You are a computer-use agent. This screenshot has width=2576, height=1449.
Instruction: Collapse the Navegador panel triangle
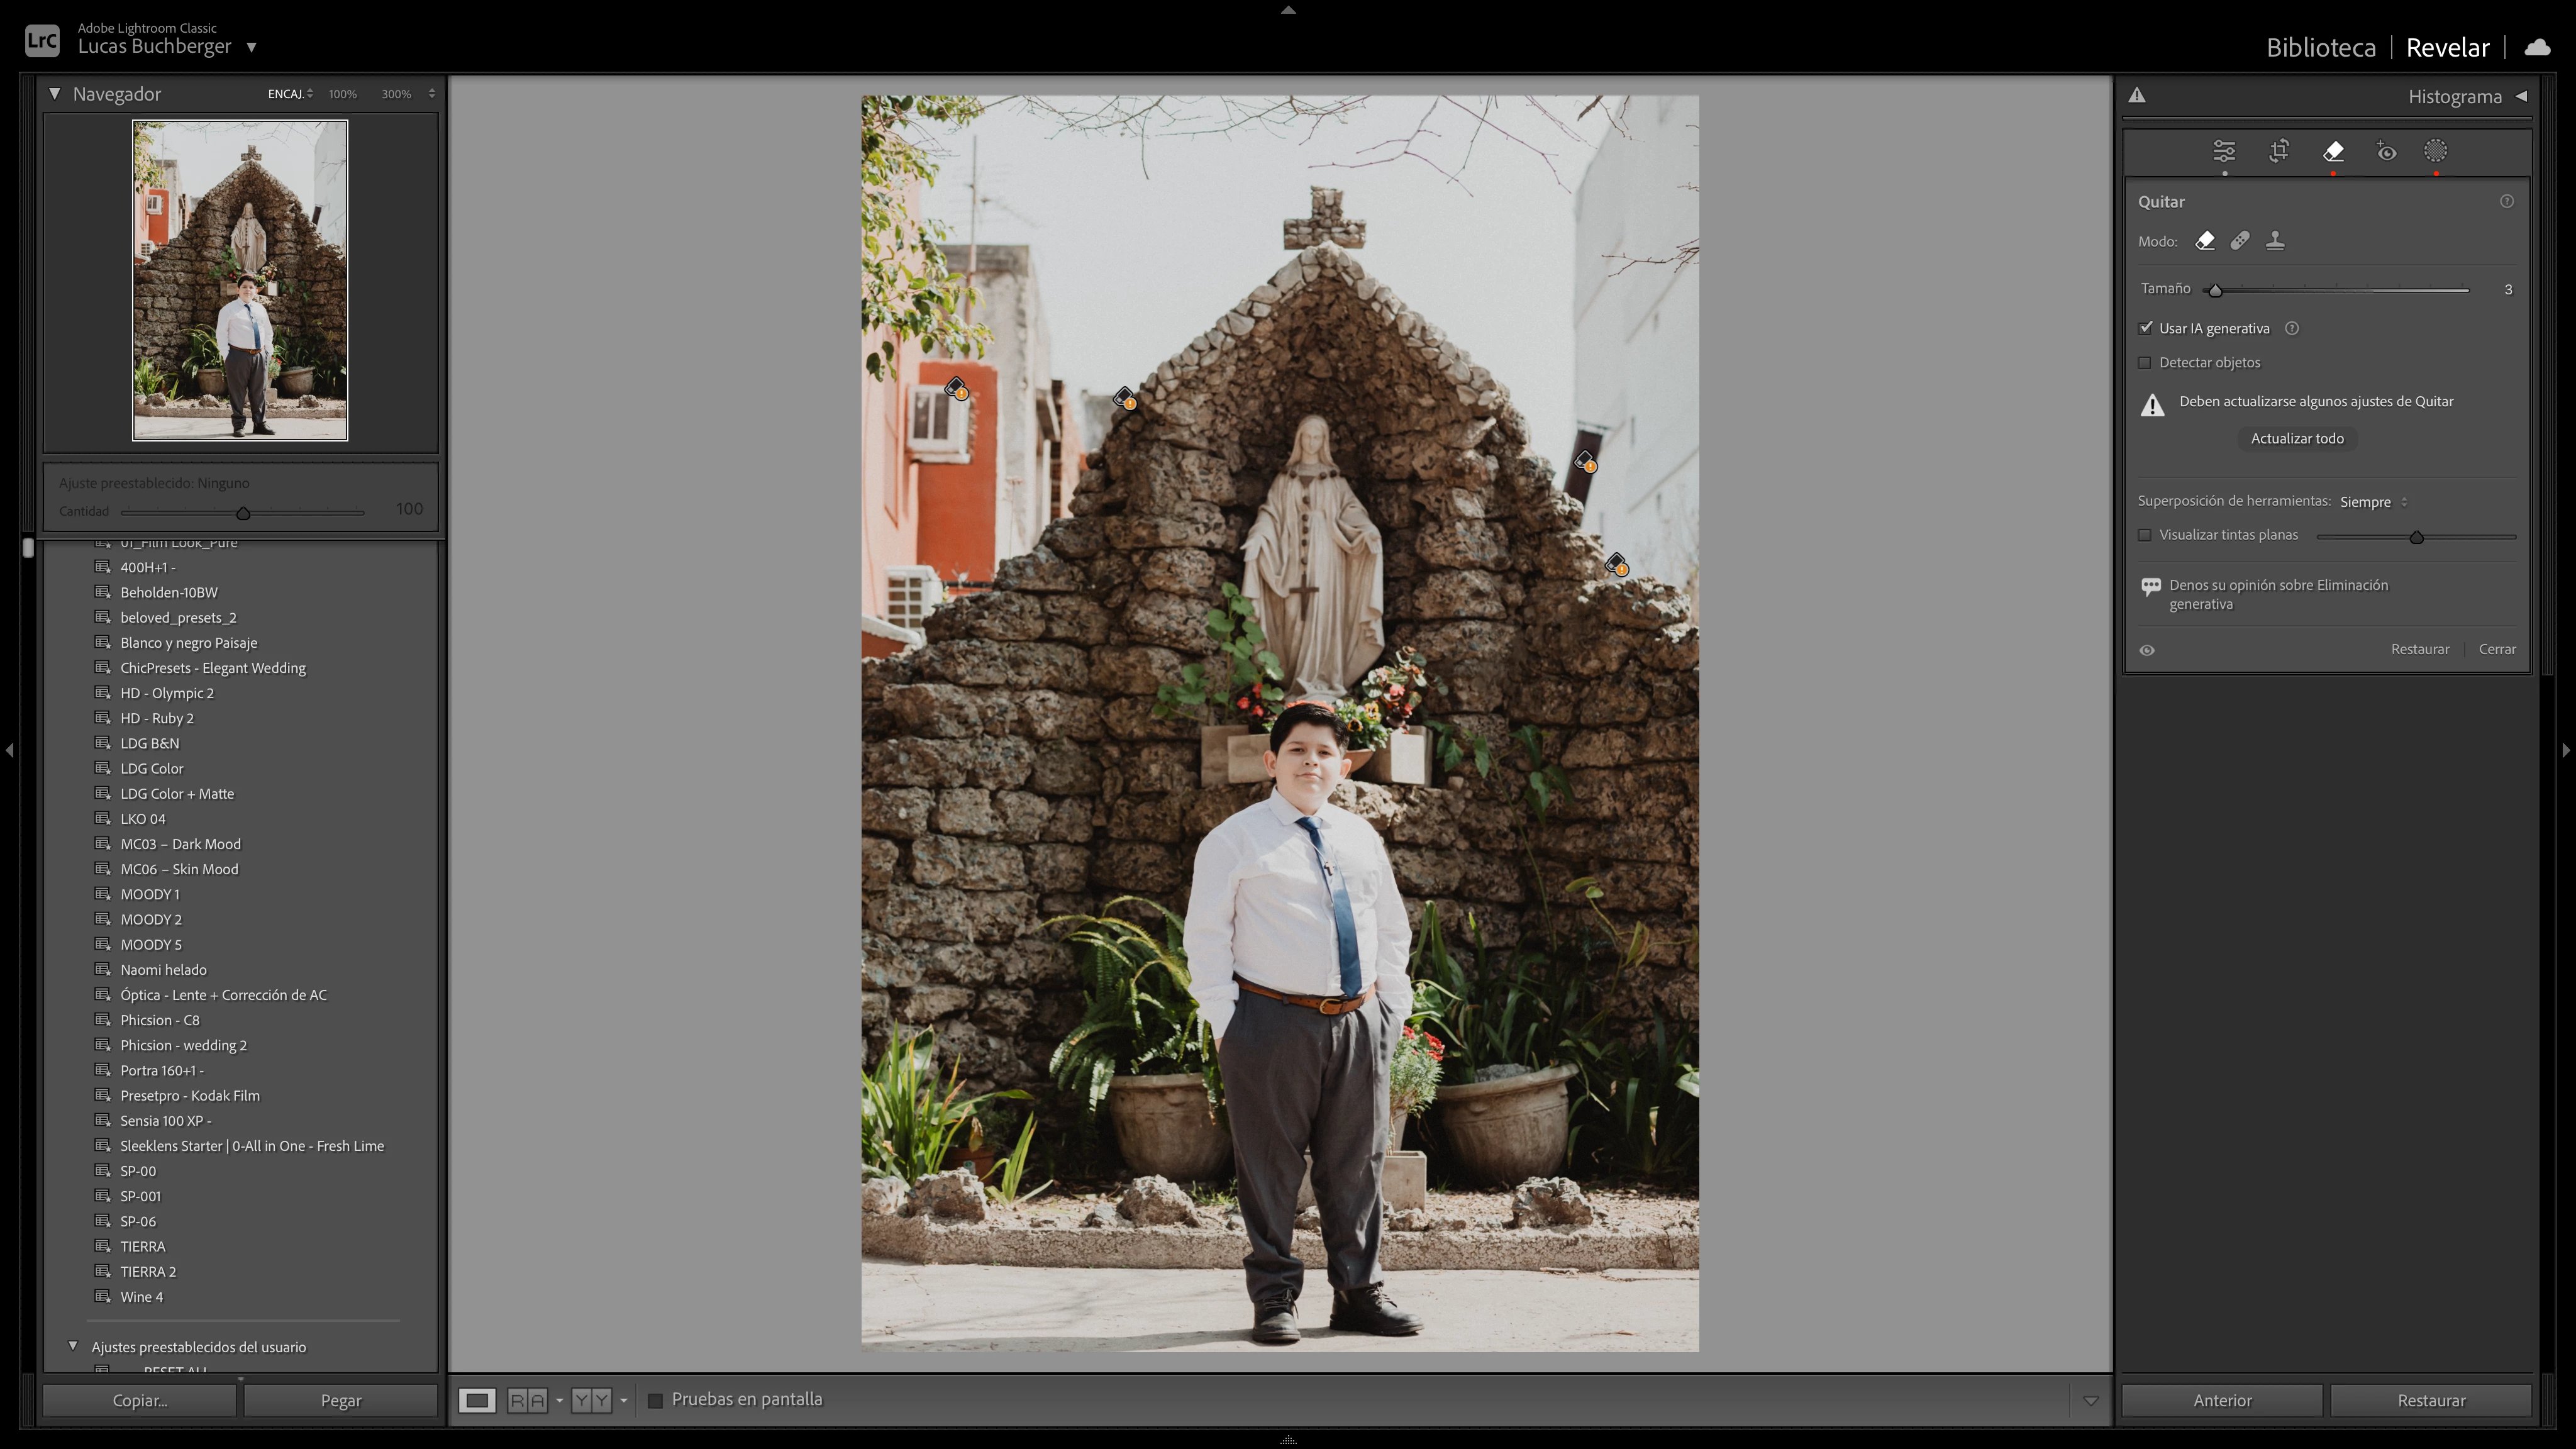[x=55, y=94]
